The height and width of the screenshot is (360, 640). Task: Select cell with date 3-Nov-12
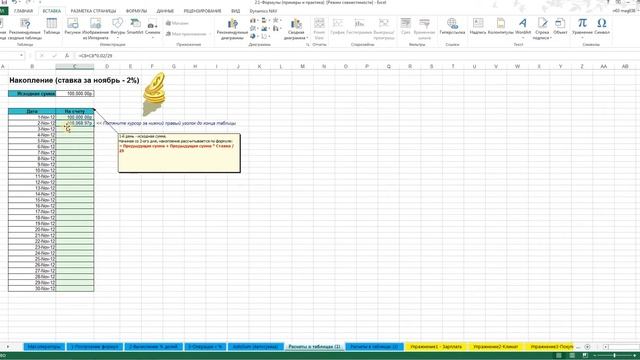tap(32, 129)
